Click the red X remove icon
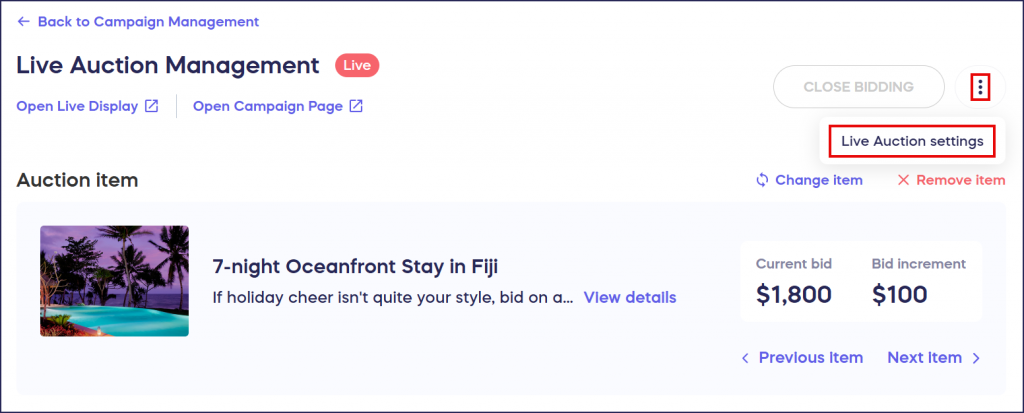 pyautogui.click(x=903, y=180)
